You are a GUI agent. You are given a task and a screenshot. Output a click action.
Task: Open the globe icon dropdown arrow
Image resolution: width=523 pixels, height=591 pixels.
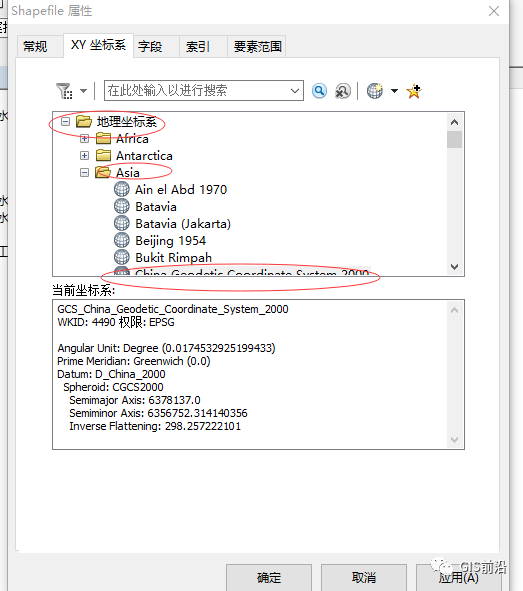click(x=394, y=91)
